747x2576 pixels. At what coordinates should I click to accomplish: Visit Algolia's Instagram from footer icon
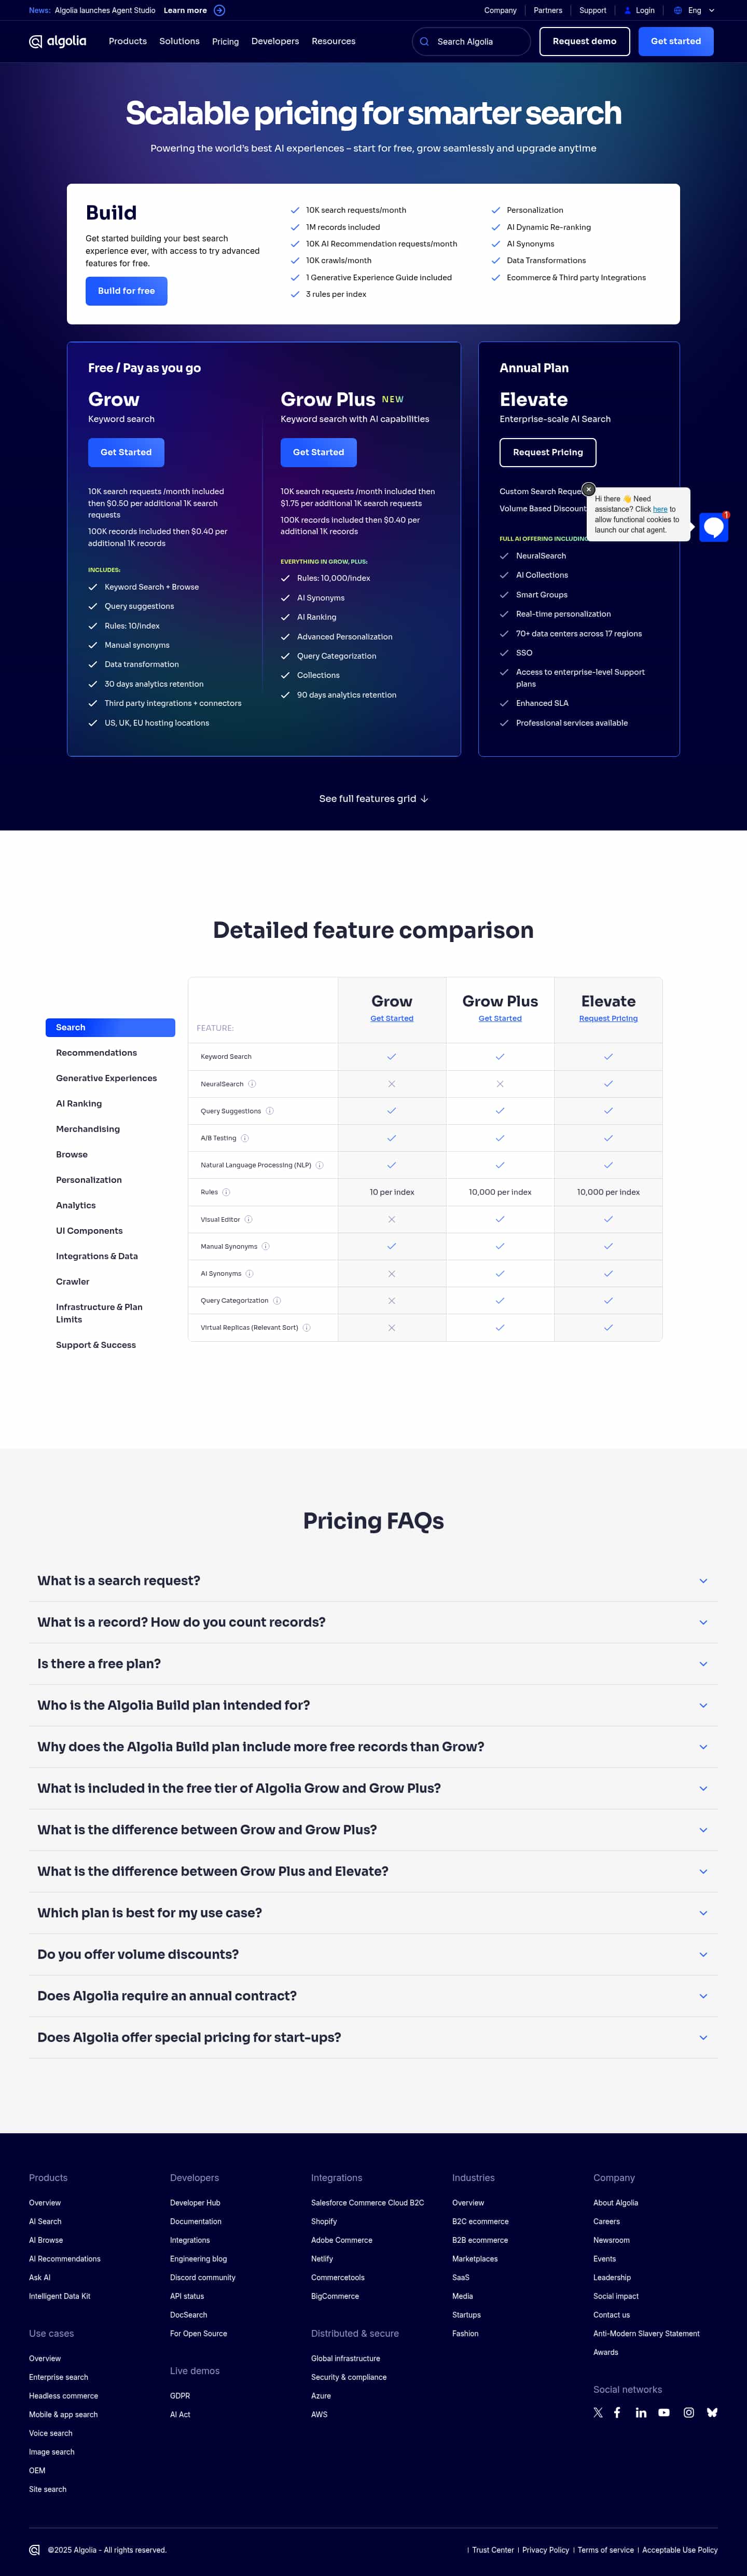click(689, 2412)
